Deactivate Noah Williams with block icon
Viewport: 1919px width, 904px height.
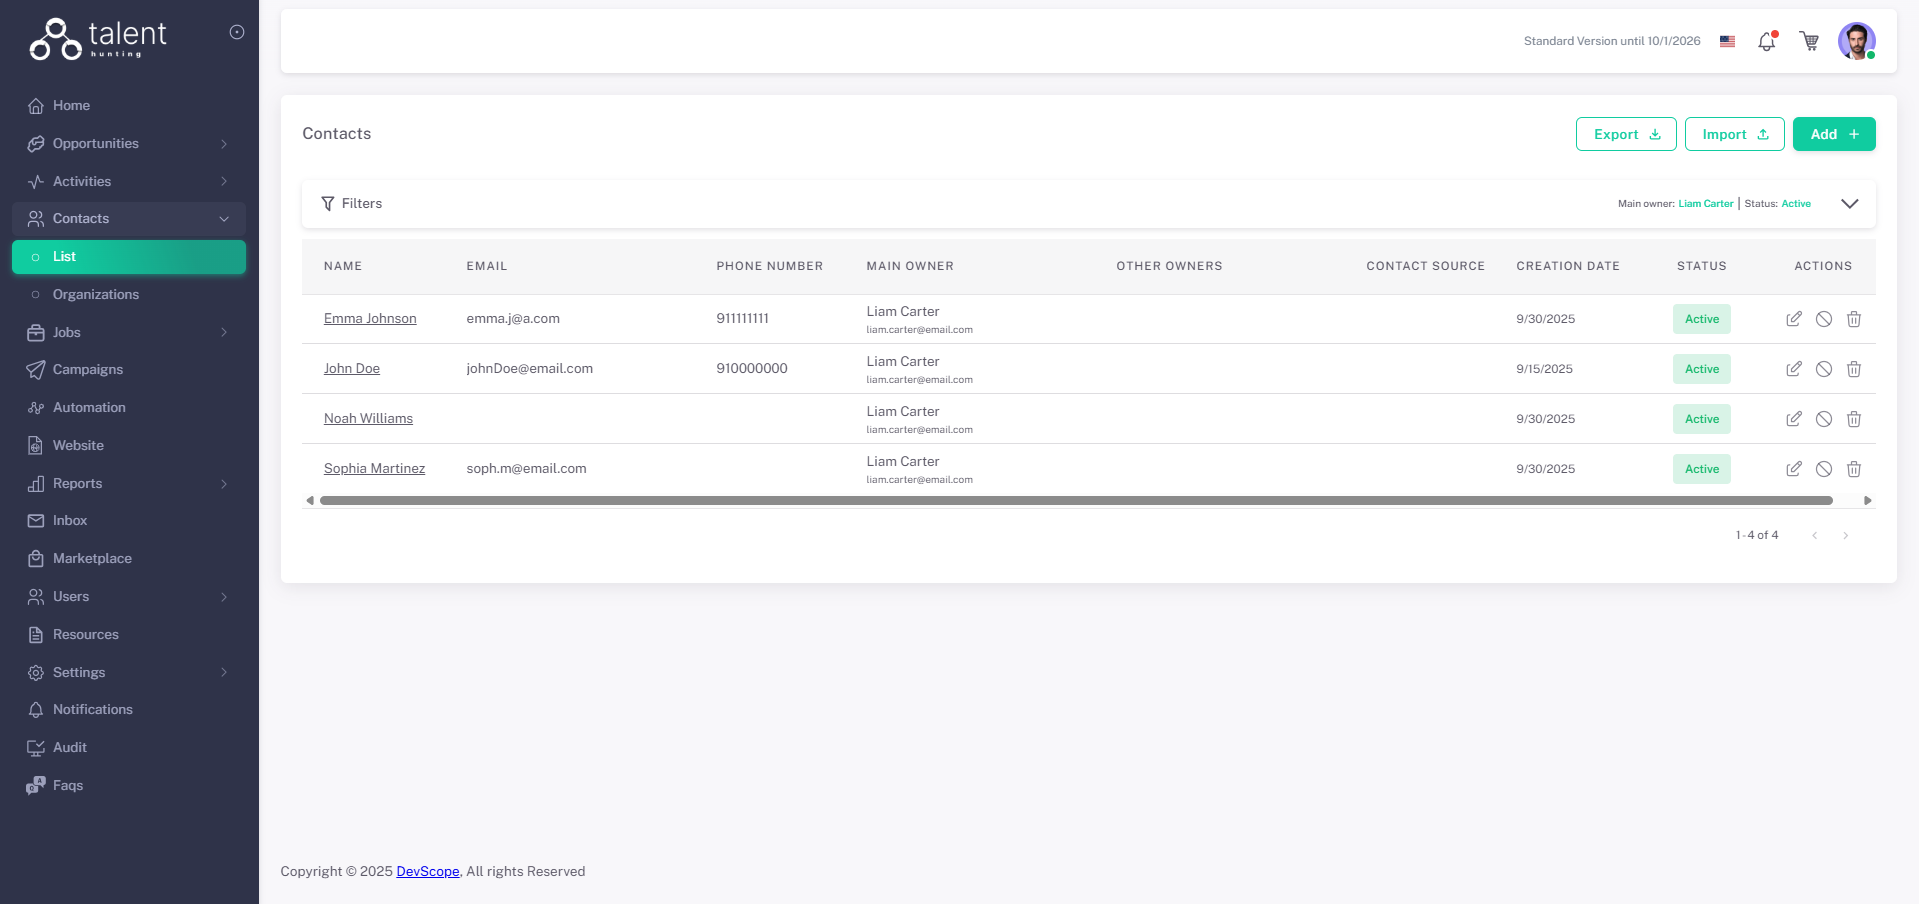[x=1824, y=419]
